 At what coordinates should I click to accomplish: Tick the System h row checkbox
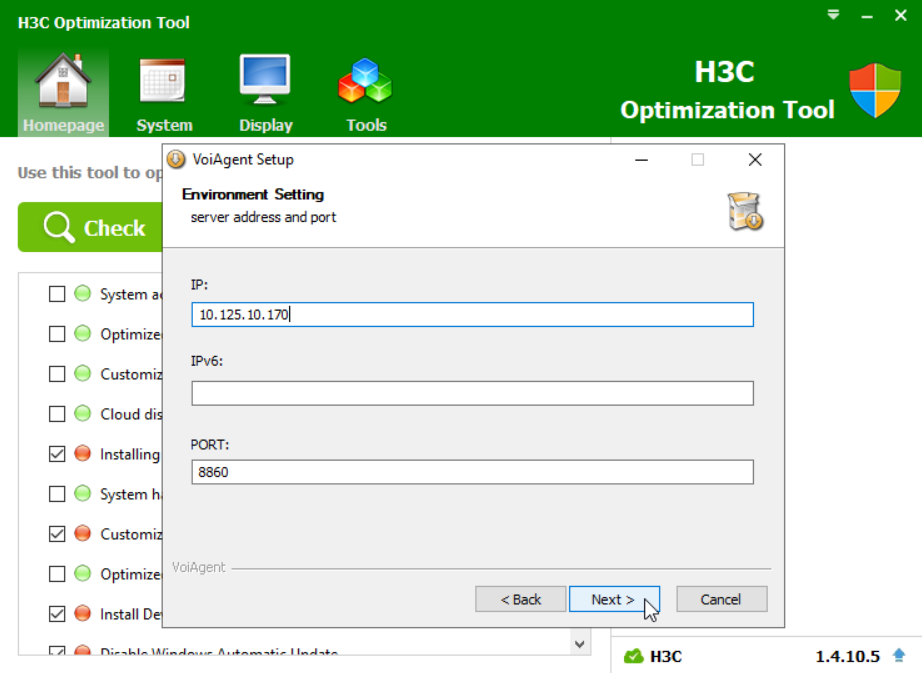57,494
